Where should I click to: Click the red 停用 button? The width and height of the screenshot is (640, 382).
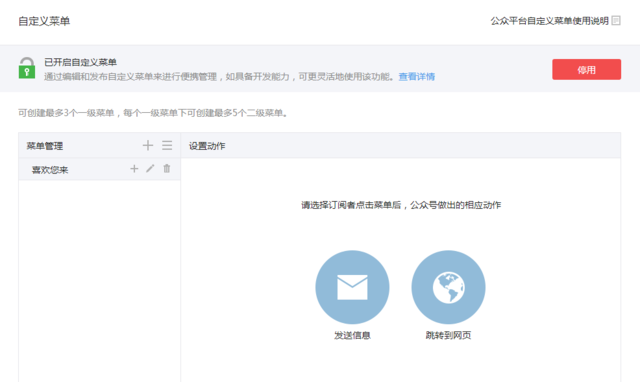click(587, 69)
